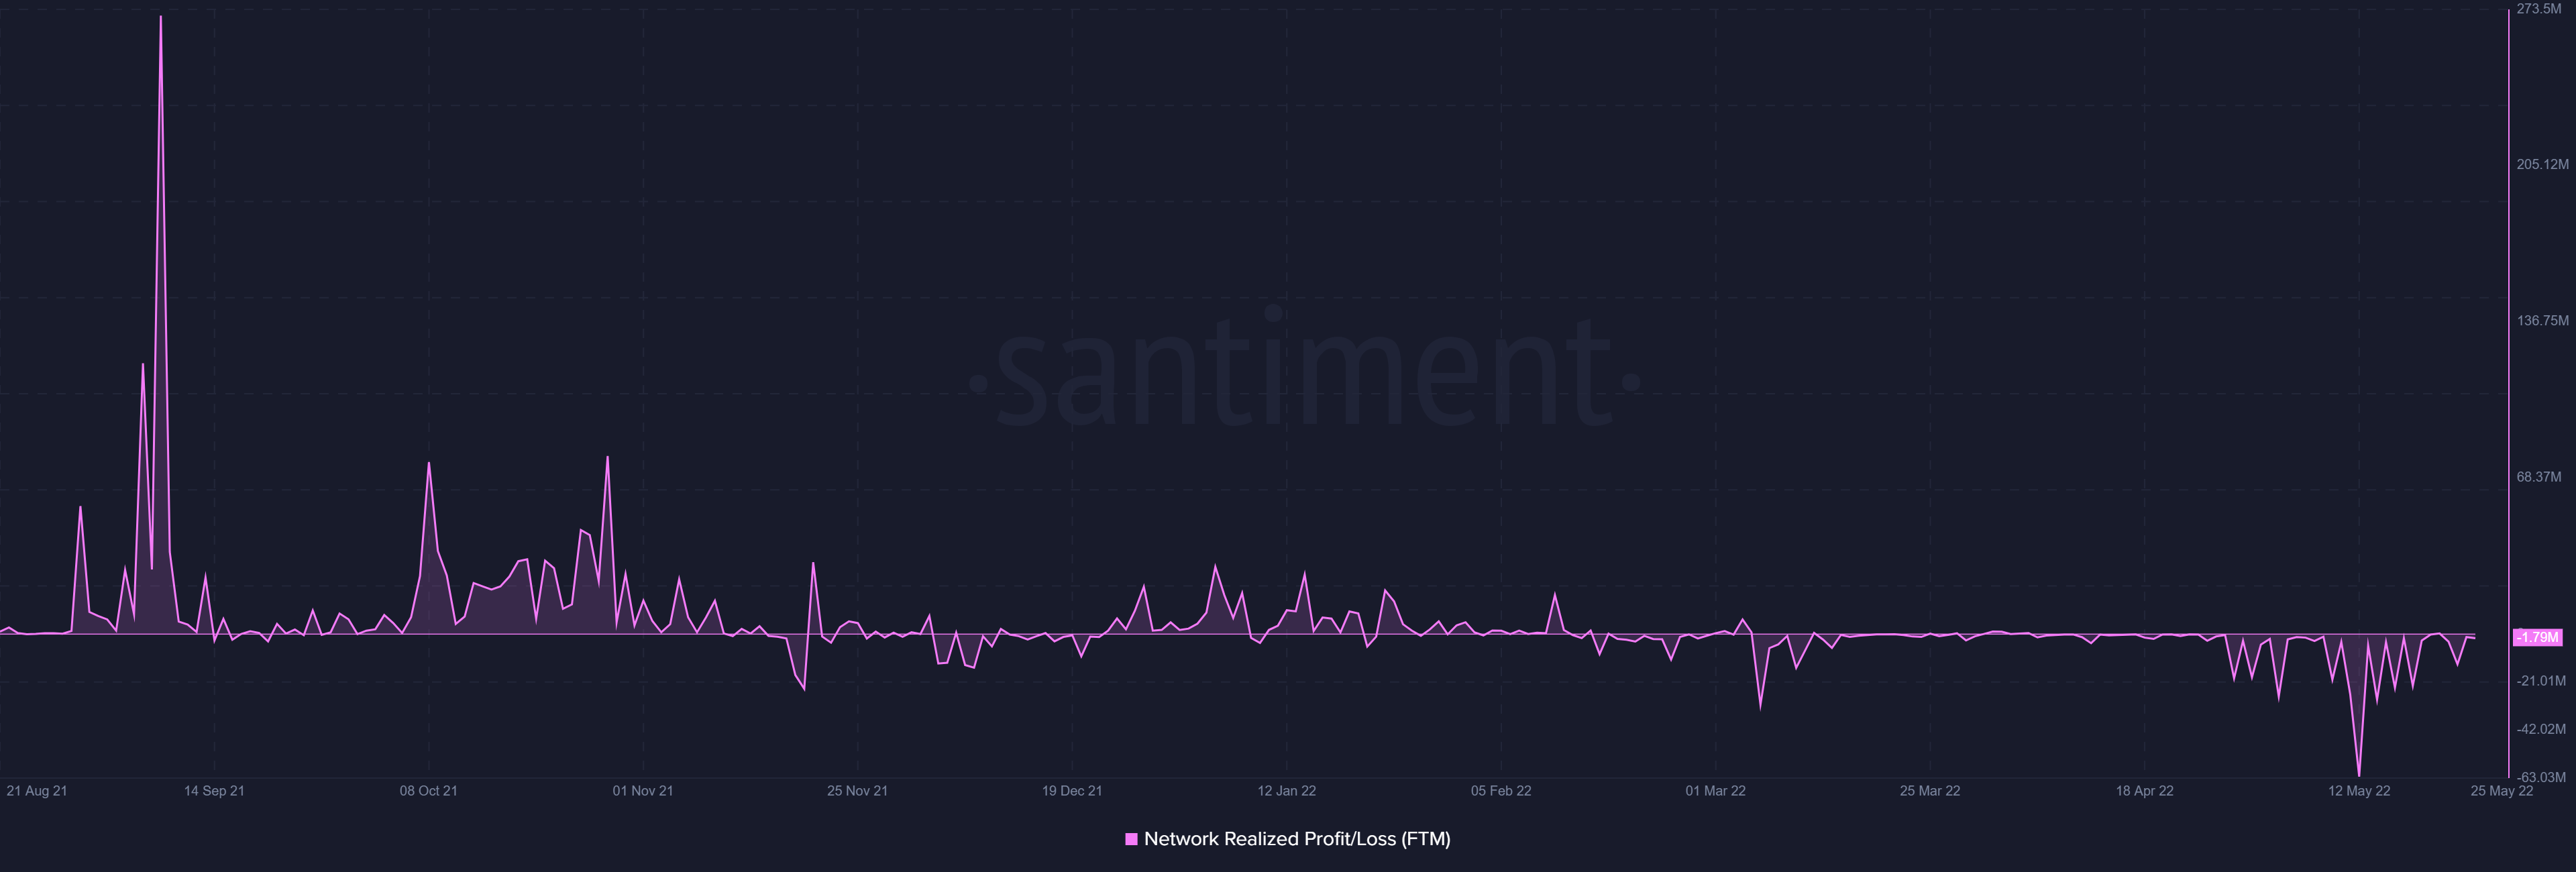Click the pink legend color square

(x=1131, y=839)
